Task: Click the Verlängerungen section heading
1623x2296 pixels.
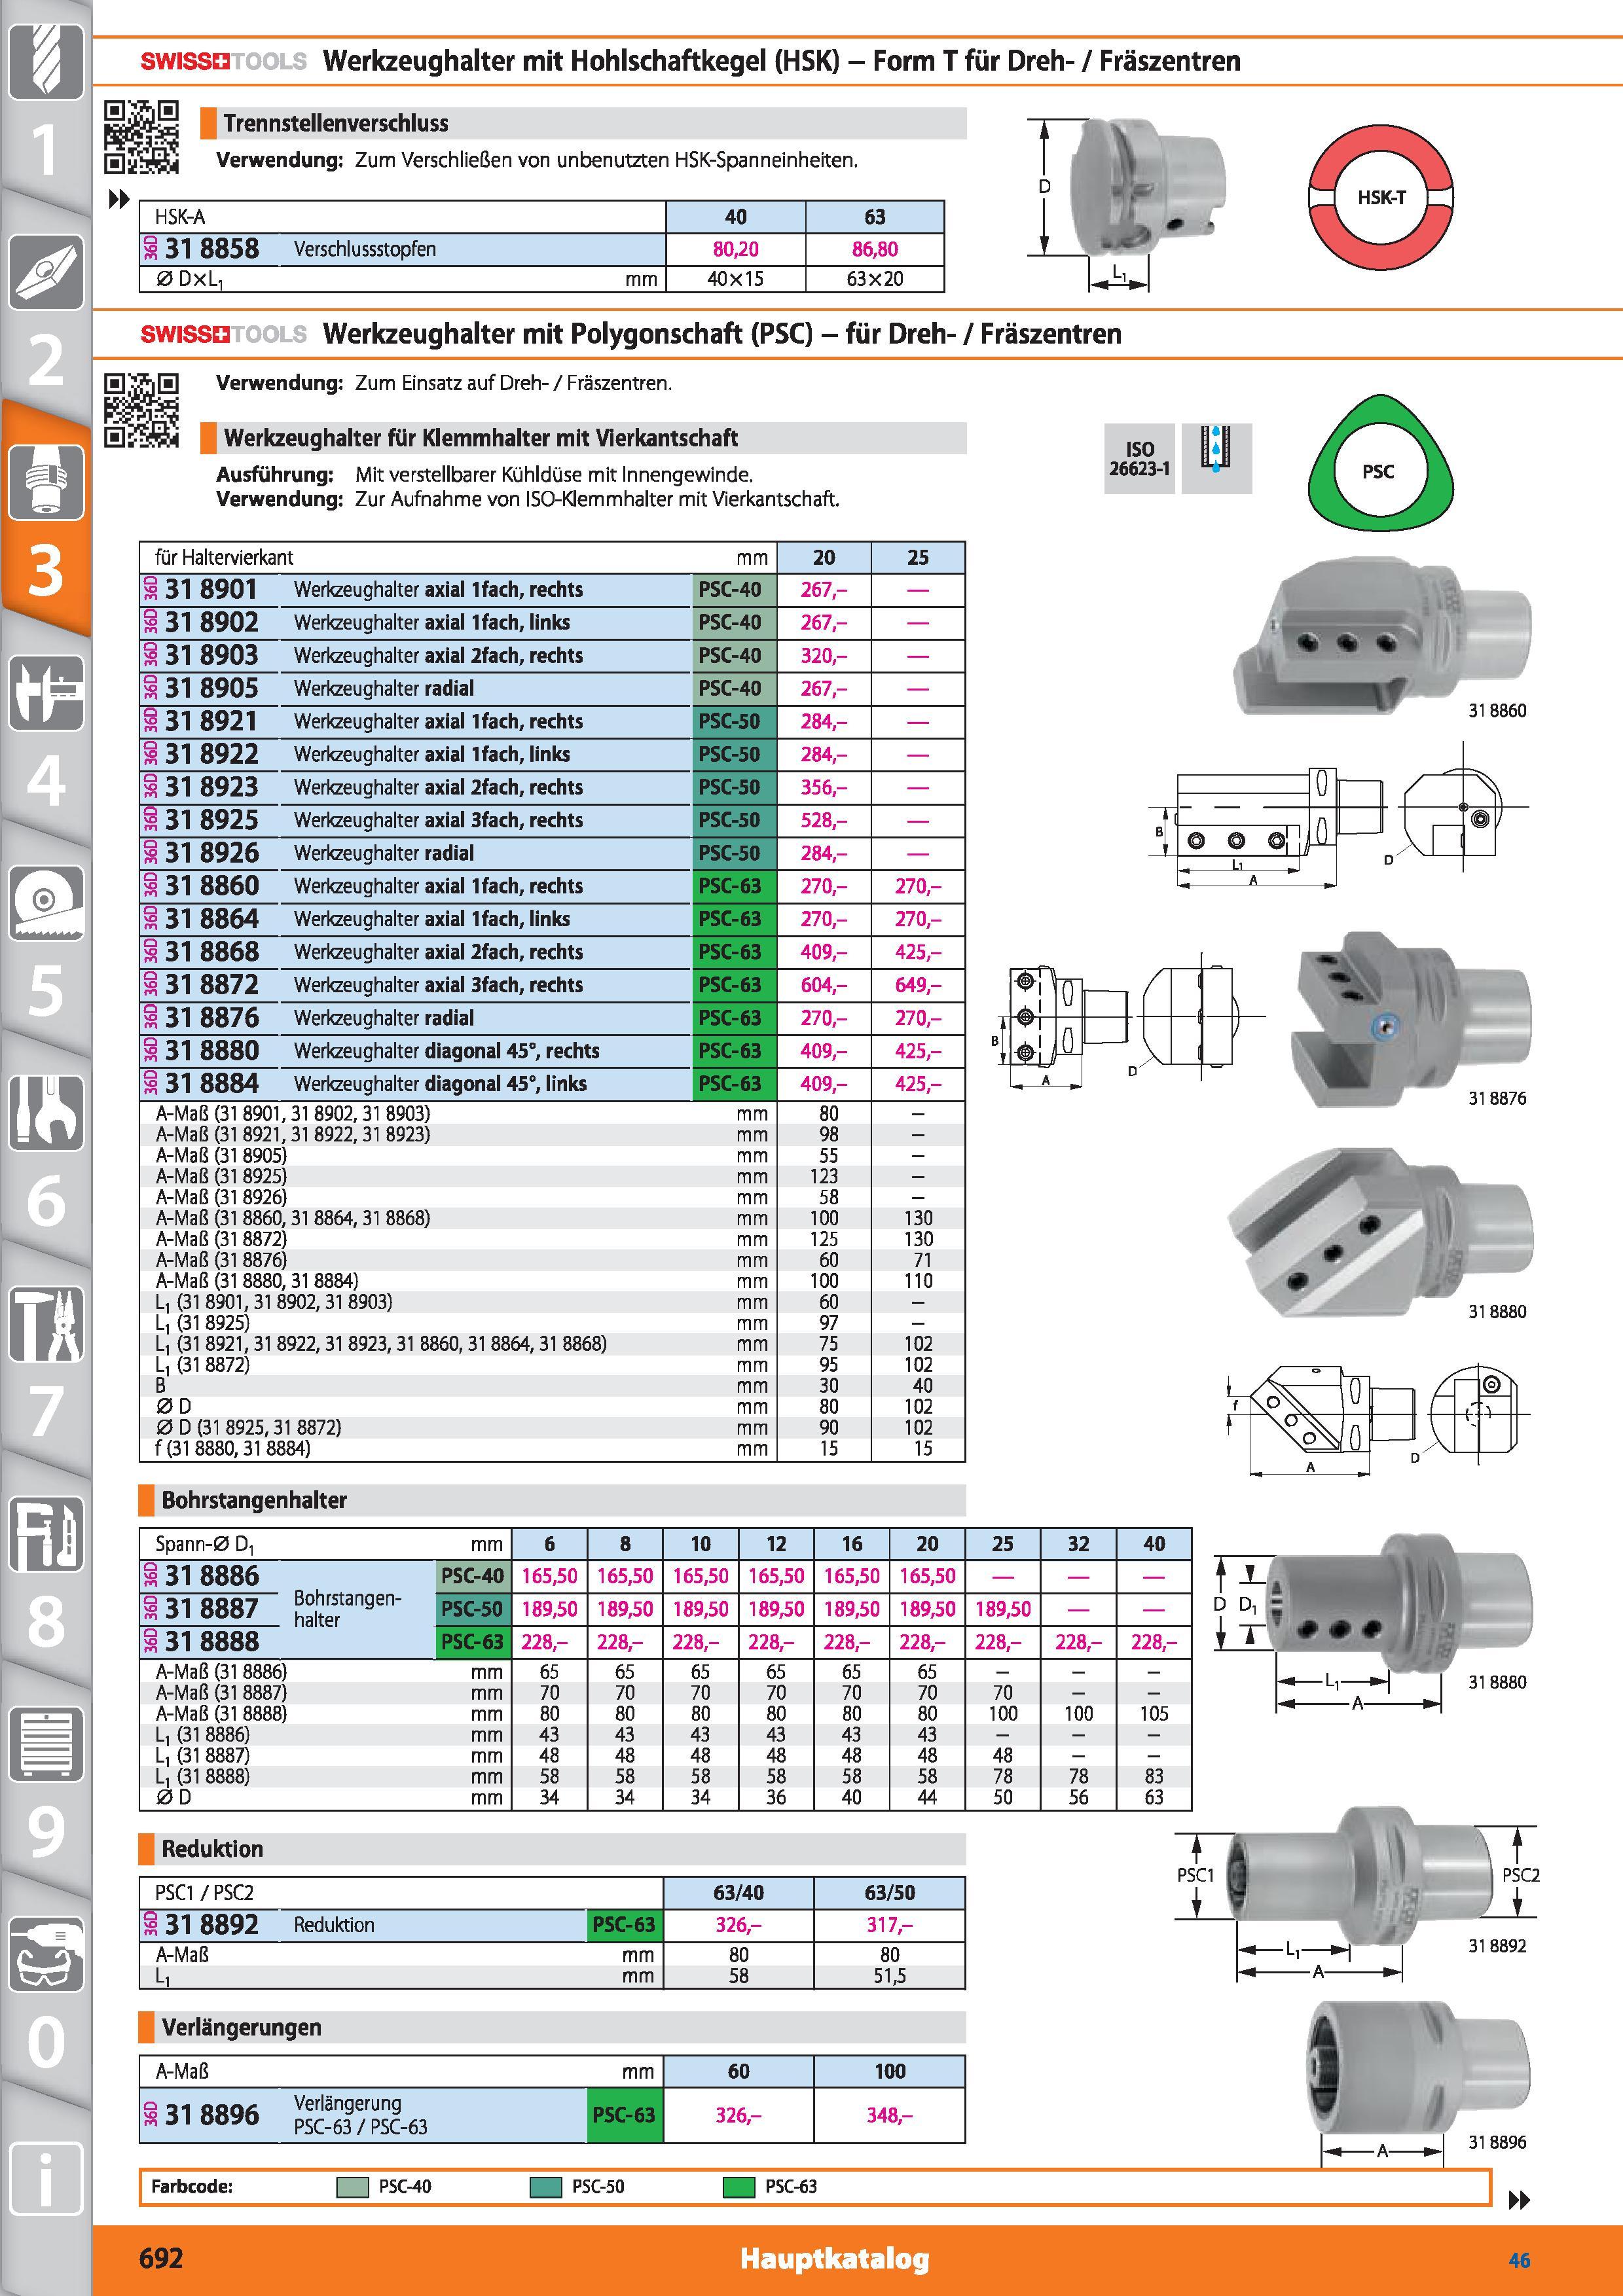Action: tap(241, 2028)
